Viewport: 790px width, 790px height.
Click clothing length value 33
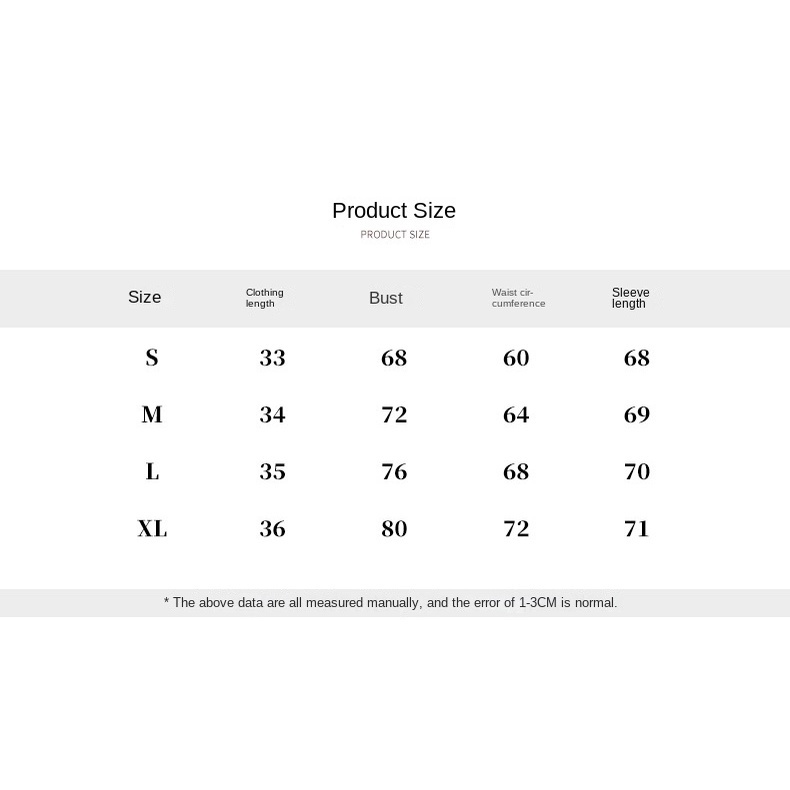click(x=272, y=358)
